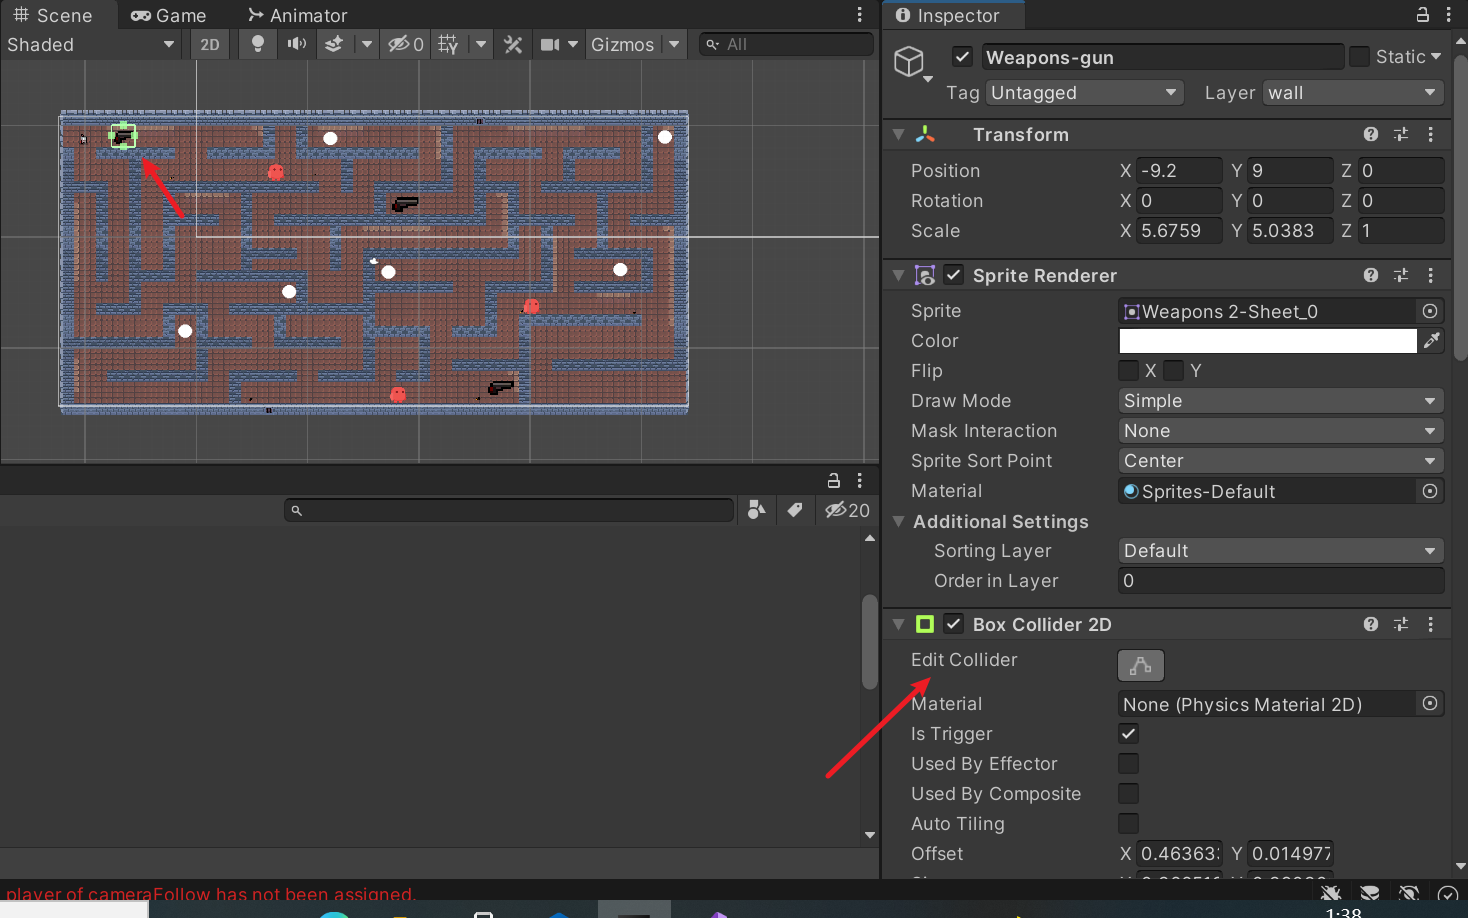Toggle scene effects using the effects icon
The image size is (1468, 918).
coord(334,44)
